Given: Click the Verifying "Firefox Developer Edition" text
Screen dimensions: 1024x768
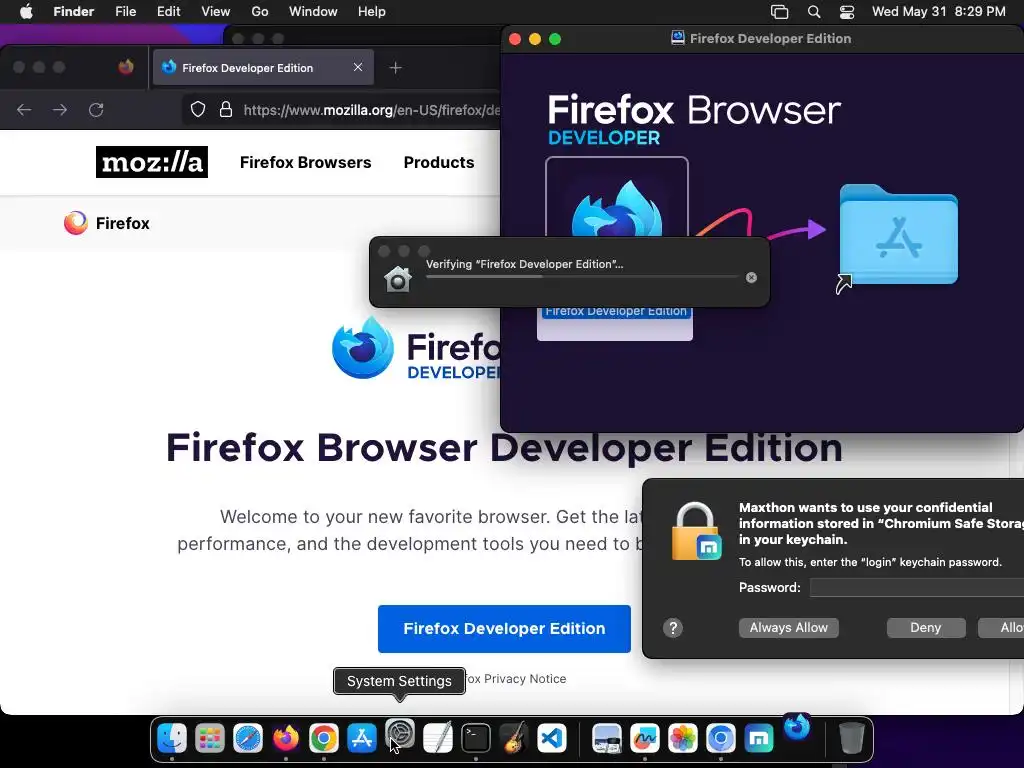Looking at the screenshot, I should tap(524, 264).
